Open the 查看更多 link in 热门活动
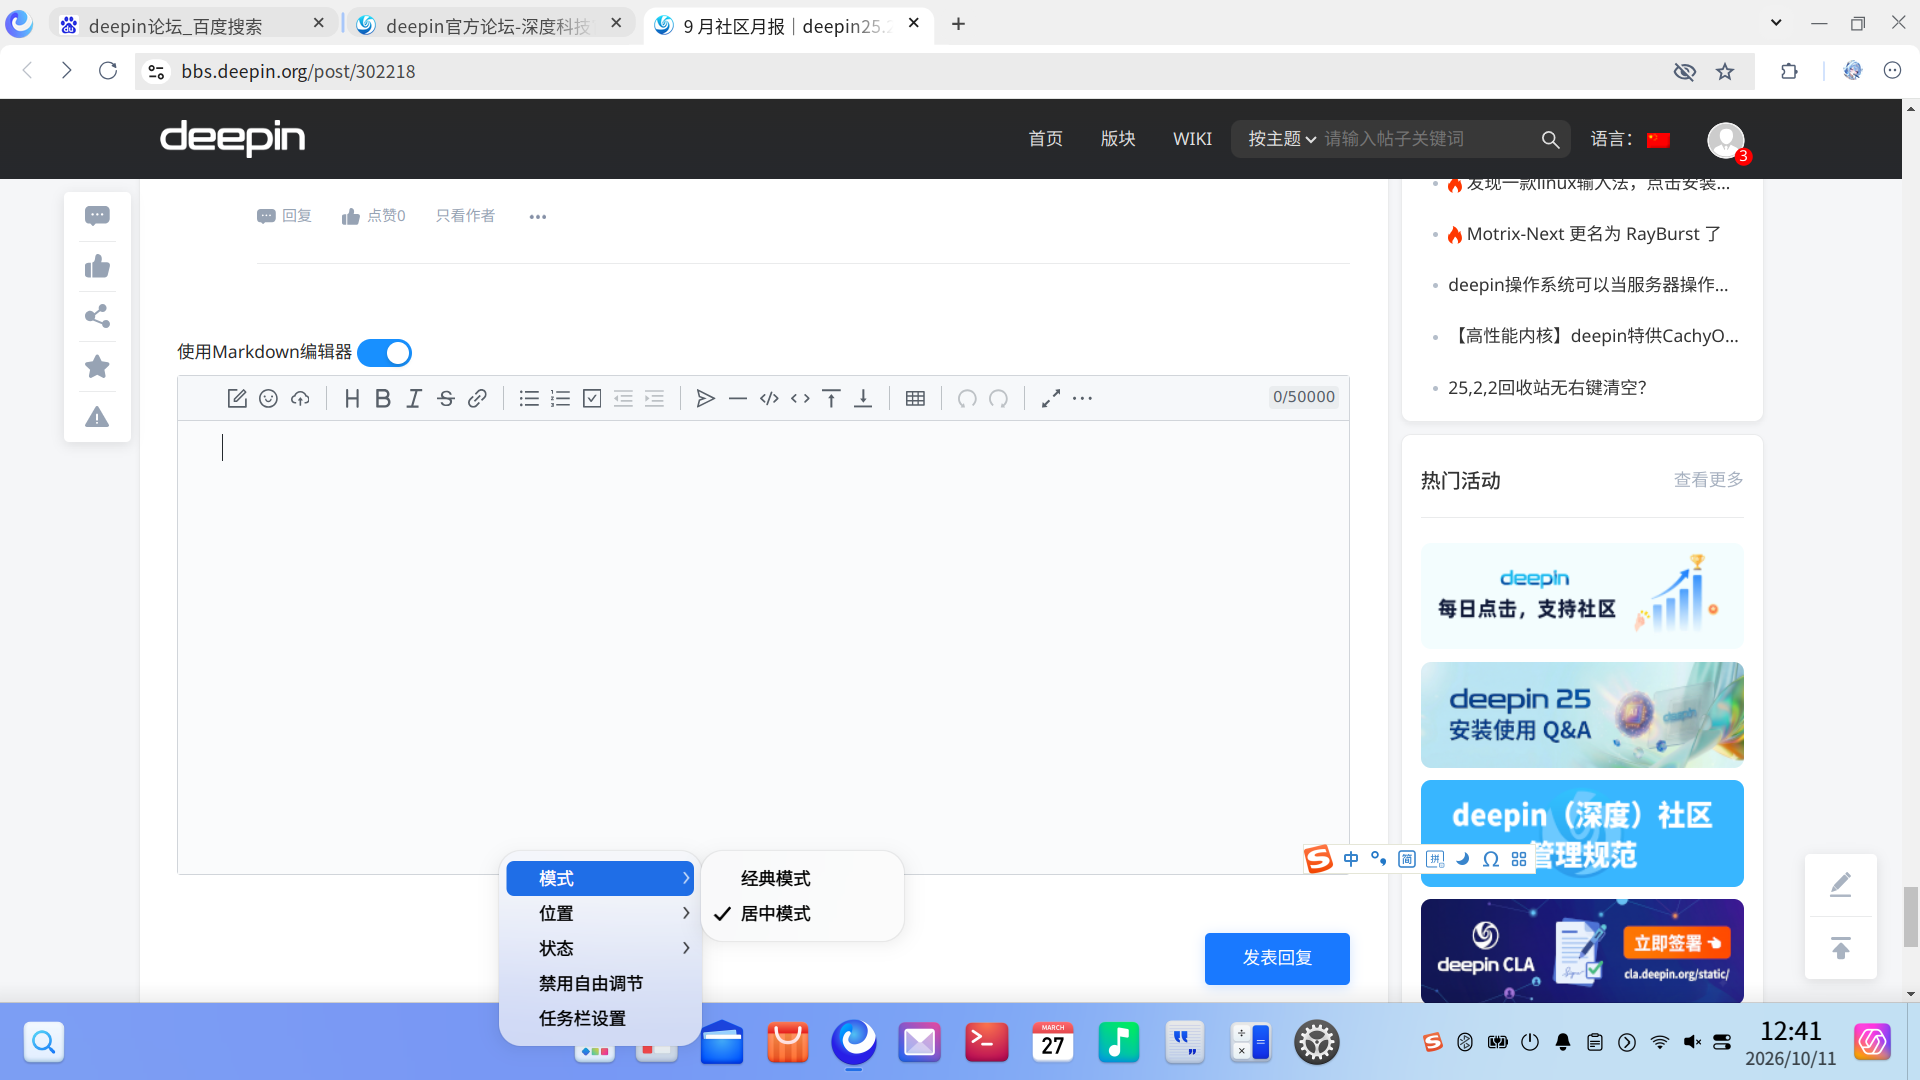Viewport: 1920px width, 1080px height. point(1708,480)
